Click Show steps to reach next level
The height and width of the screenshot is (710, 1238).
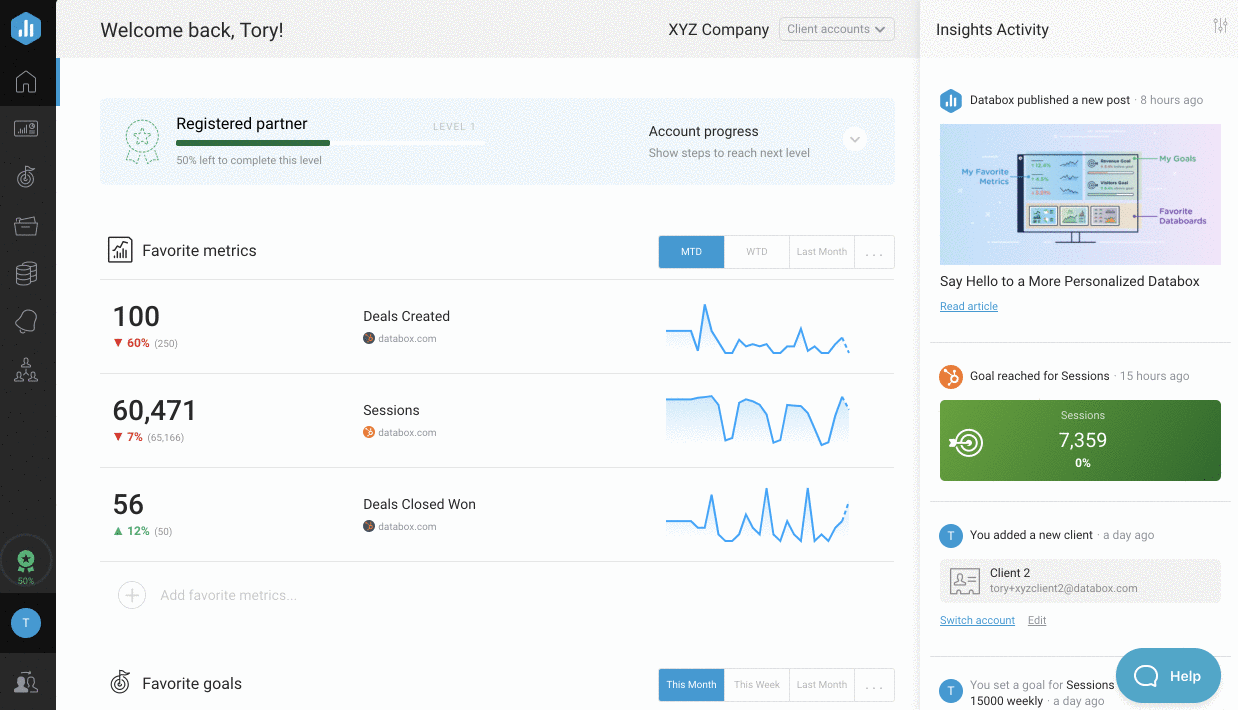pyautogui.click(x=729, y=153)
